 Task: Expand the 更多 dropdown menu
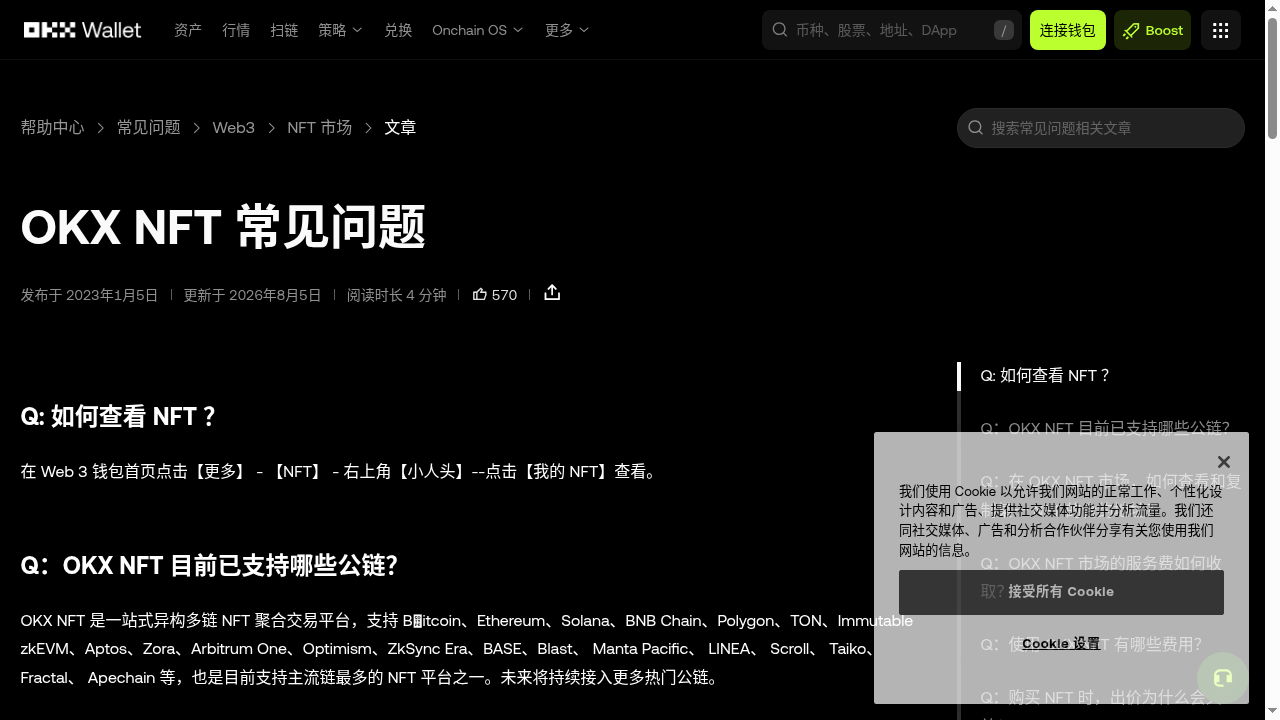pyautogui.click(x=567, y=30)
